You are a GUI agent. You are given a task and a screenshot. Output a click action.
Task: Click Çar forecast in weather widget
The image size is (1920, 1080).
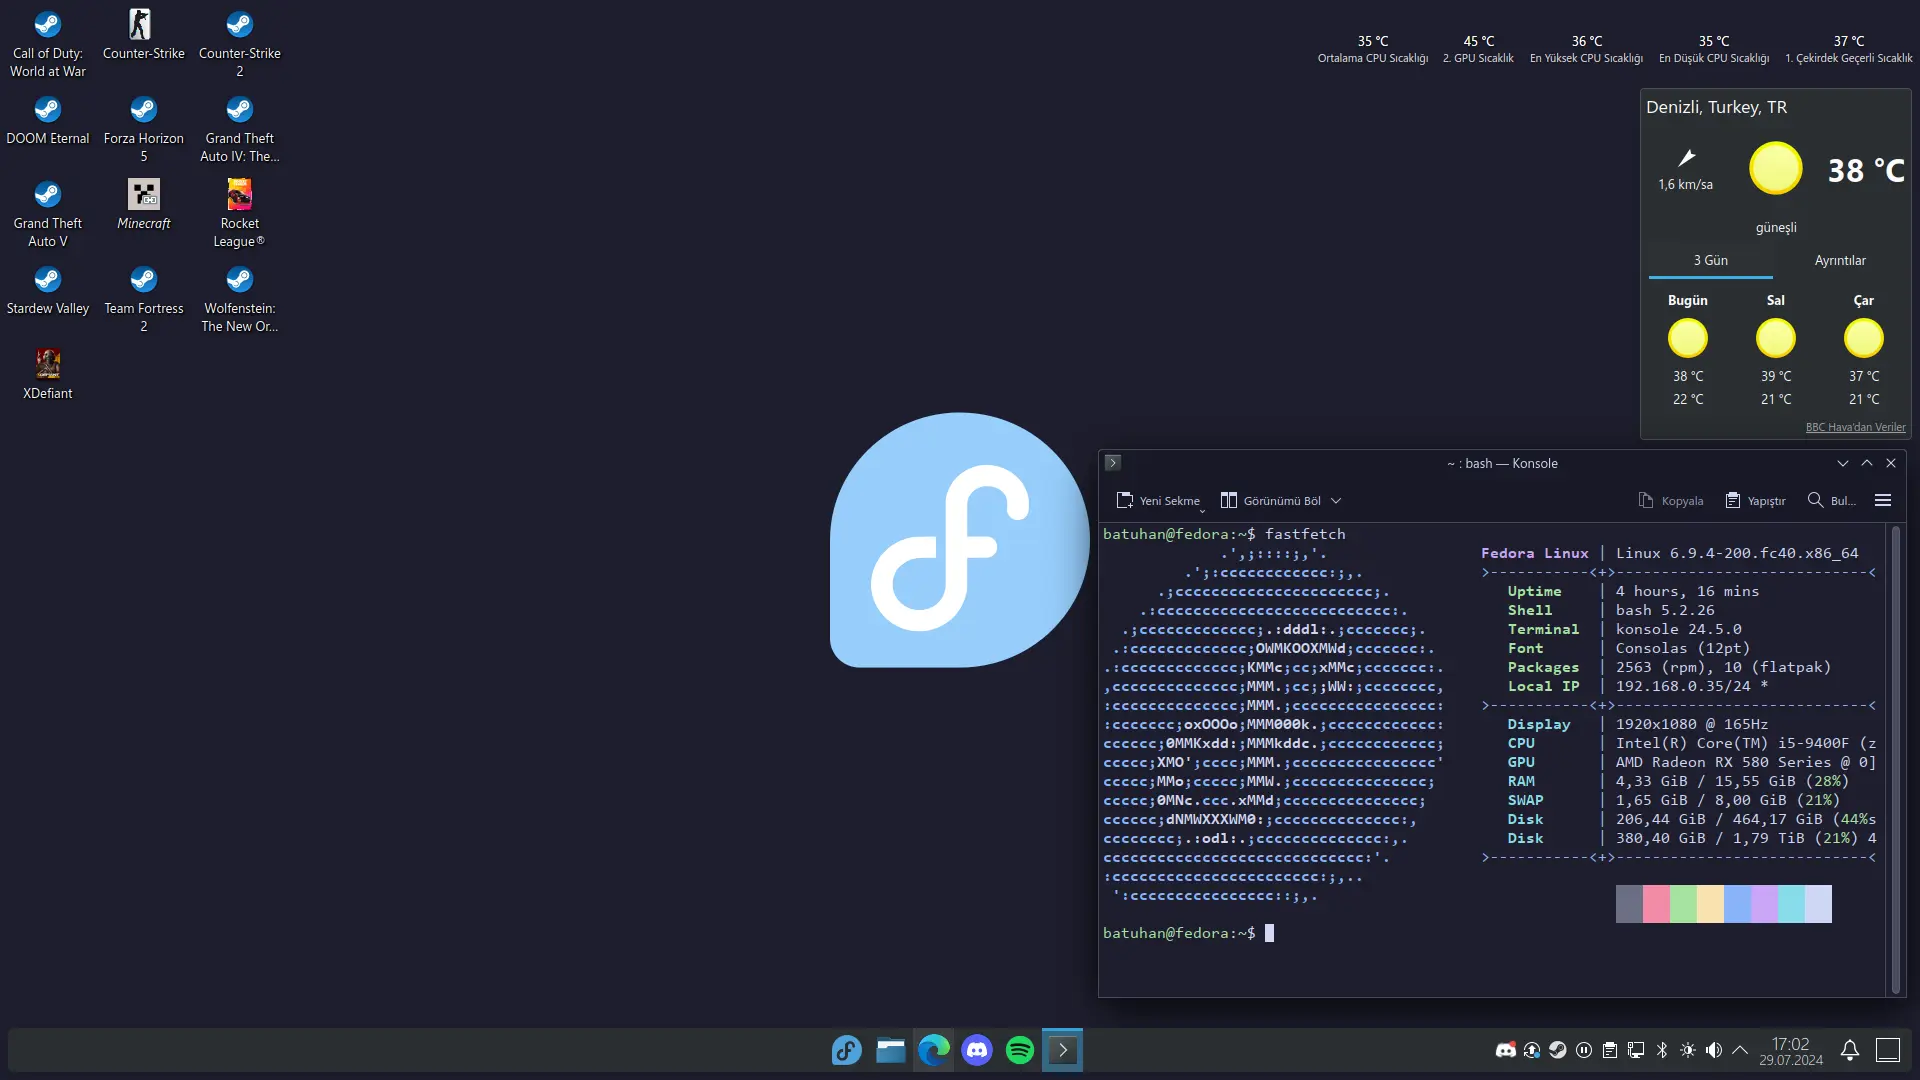coord(1864,350)
